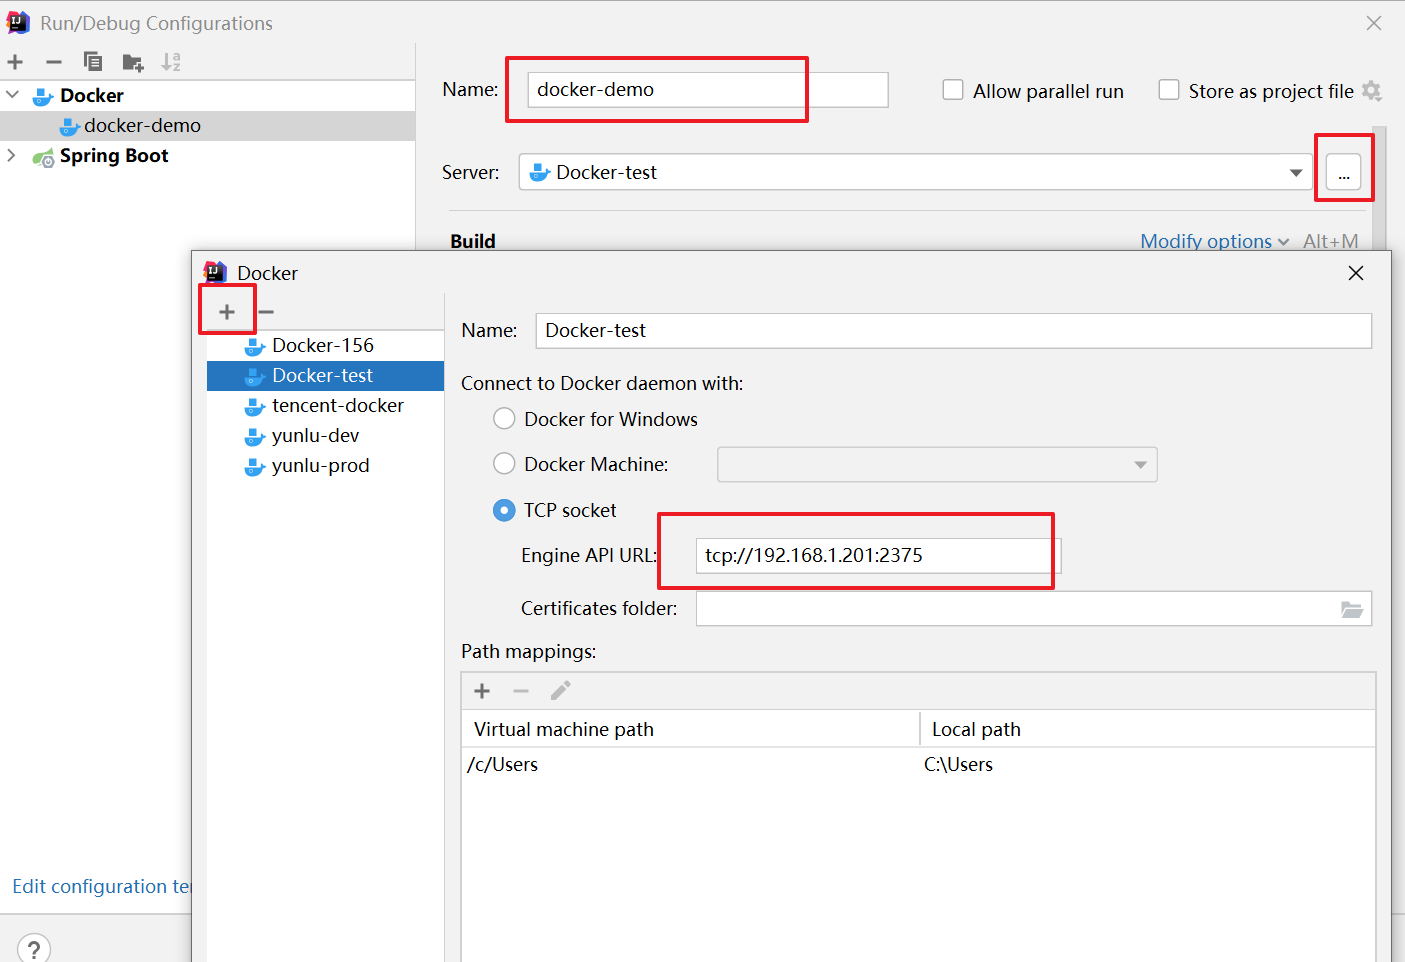Viewport: 1405px width, 962px height.
Task: Click the Engine API URL field
Action: (x=878, y=556)
